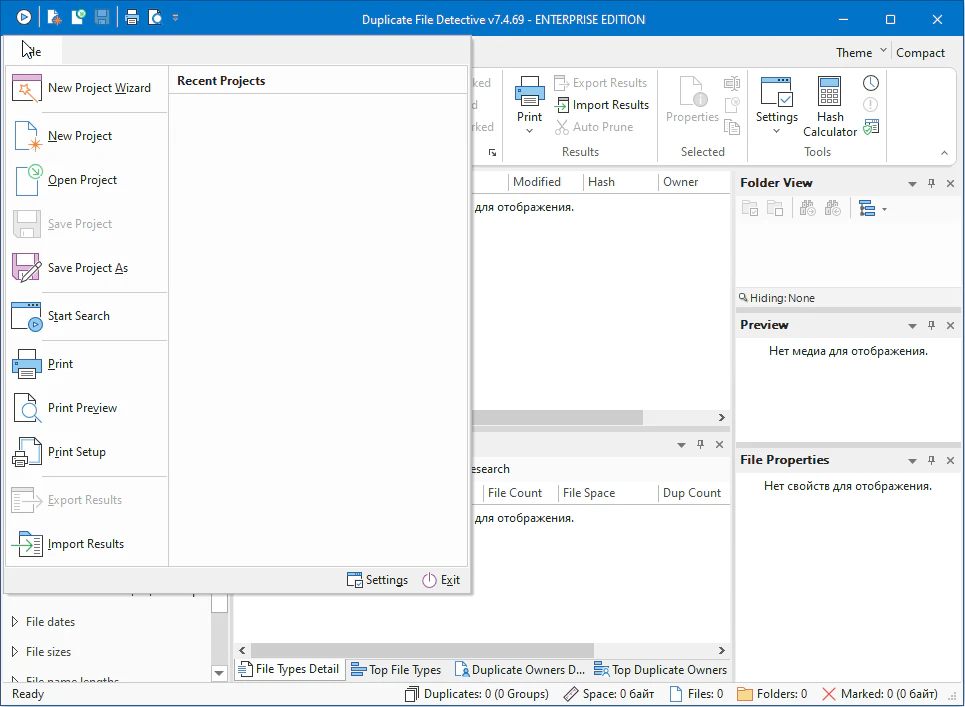Image resolution: width=965 pixels, height=707 pixels.
Task: Pin the Folder View panel
Action: [931, 183]
